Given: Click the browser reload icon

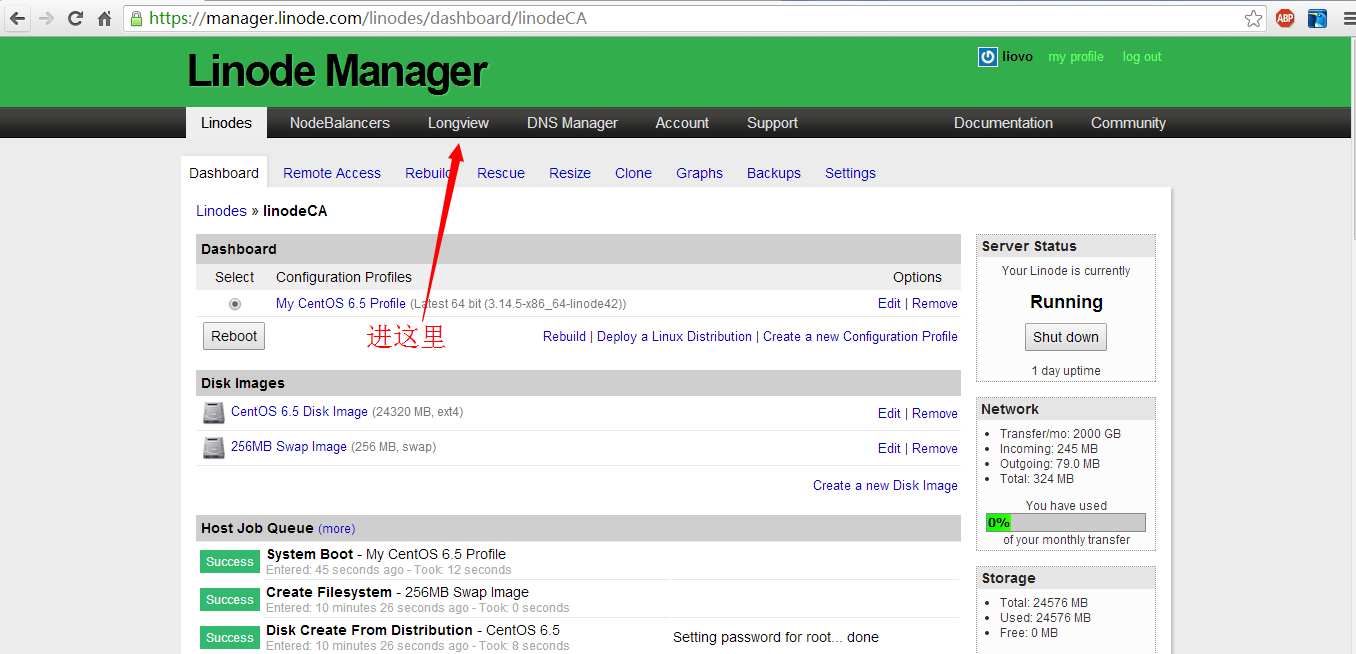Looking at the screenshot, I should [75, 18].
